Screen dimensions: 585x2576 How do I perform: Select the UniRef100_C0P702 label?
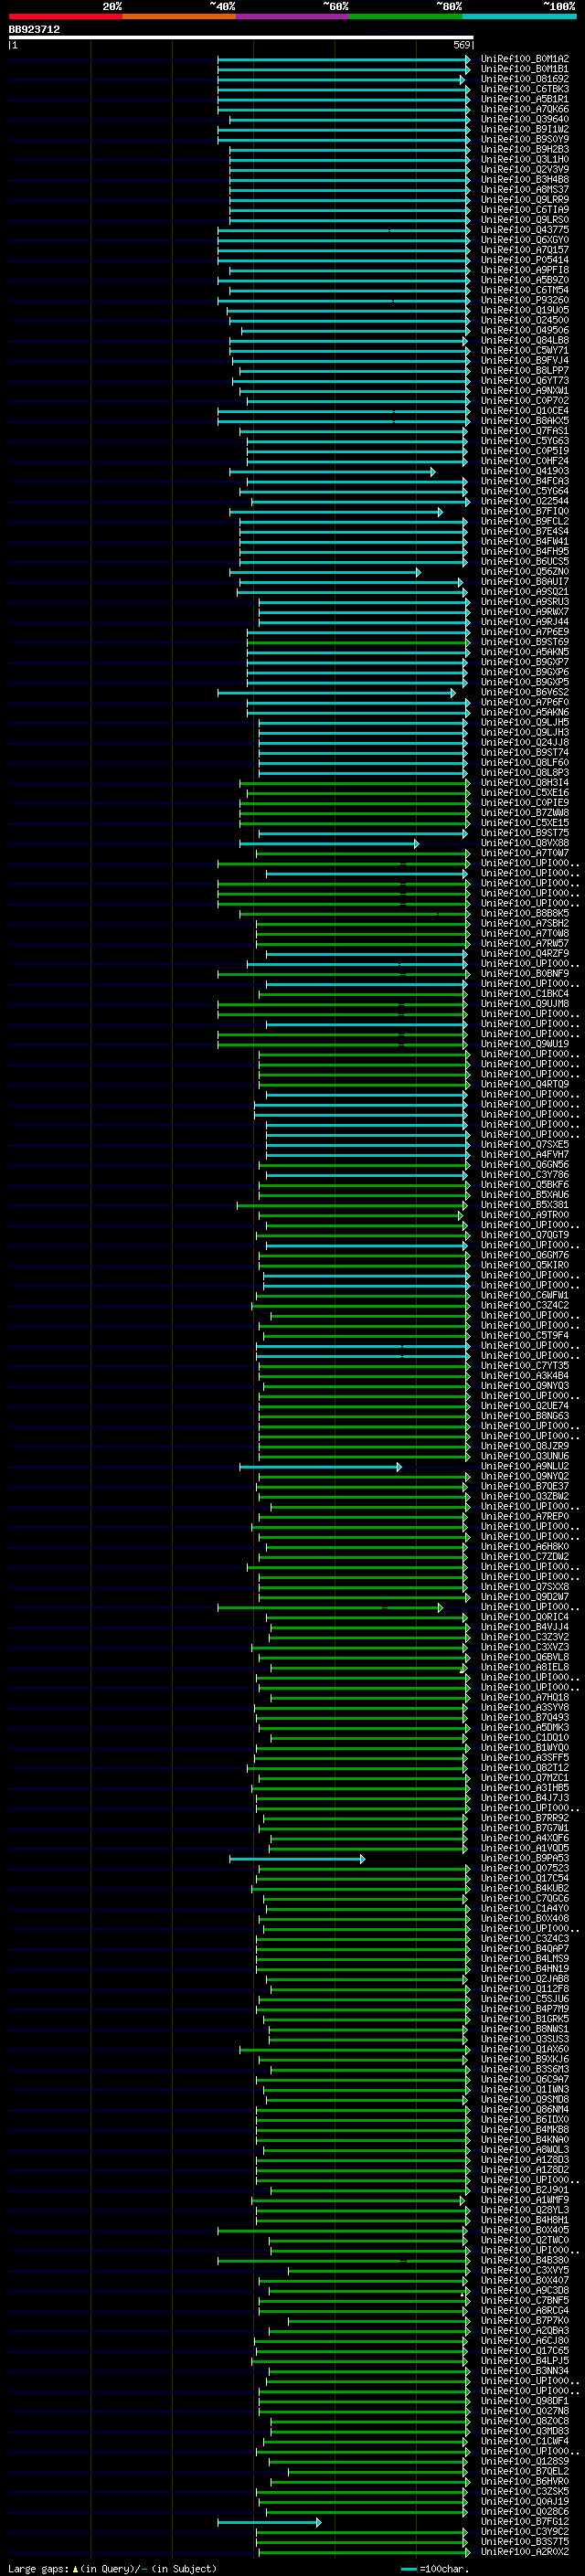[525, 401]
